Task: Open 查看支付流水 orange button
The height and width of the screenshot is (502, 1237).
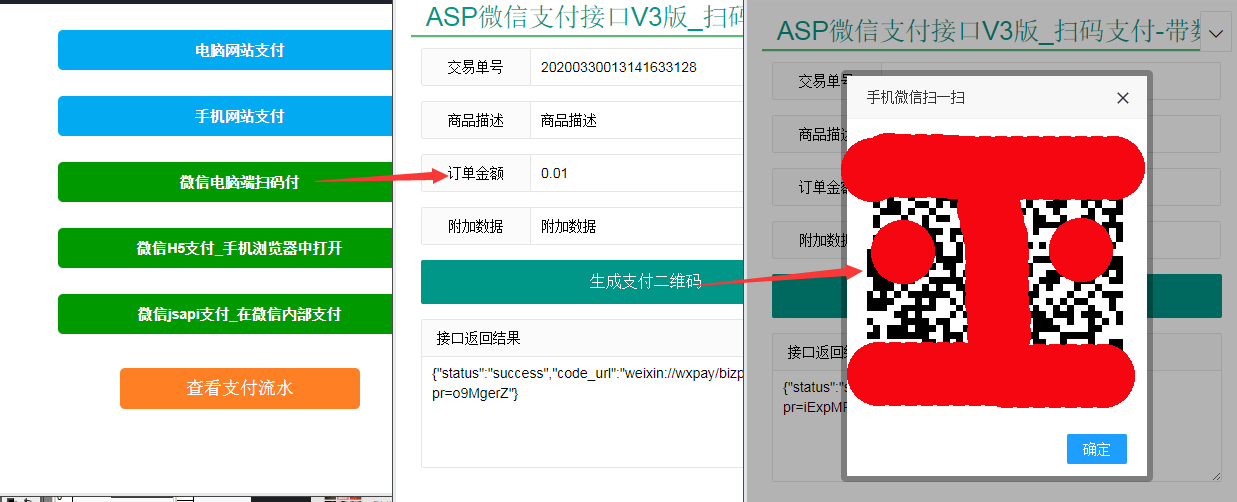Action: pos(240,388)
